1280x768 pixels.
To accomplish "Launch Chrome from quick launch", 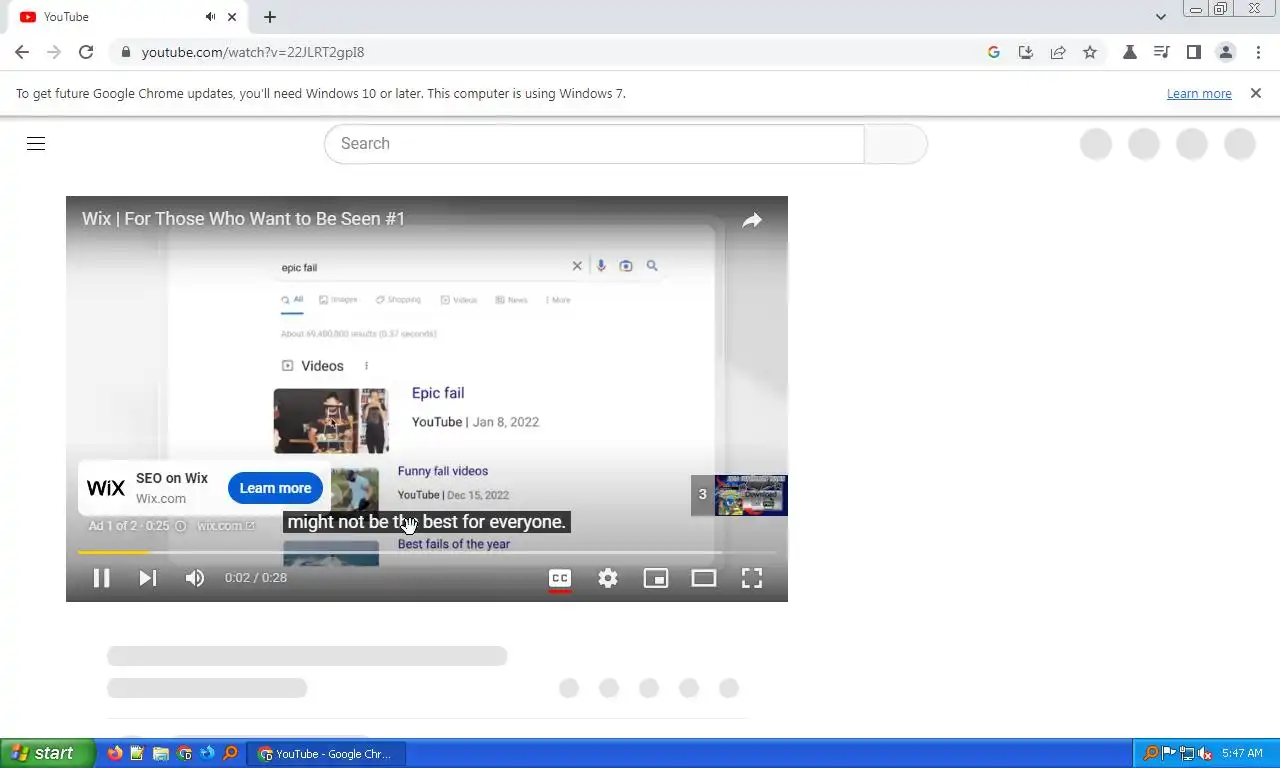I will pos(184,753).
